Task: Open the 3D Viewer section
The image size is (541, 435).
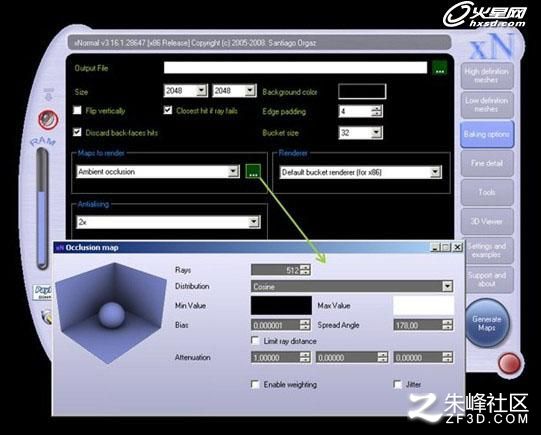Action: pos(486,221)
